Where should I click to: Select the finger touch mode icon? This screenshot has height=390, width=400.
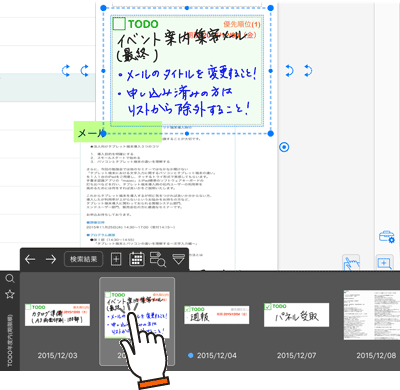tap(351, 263)
